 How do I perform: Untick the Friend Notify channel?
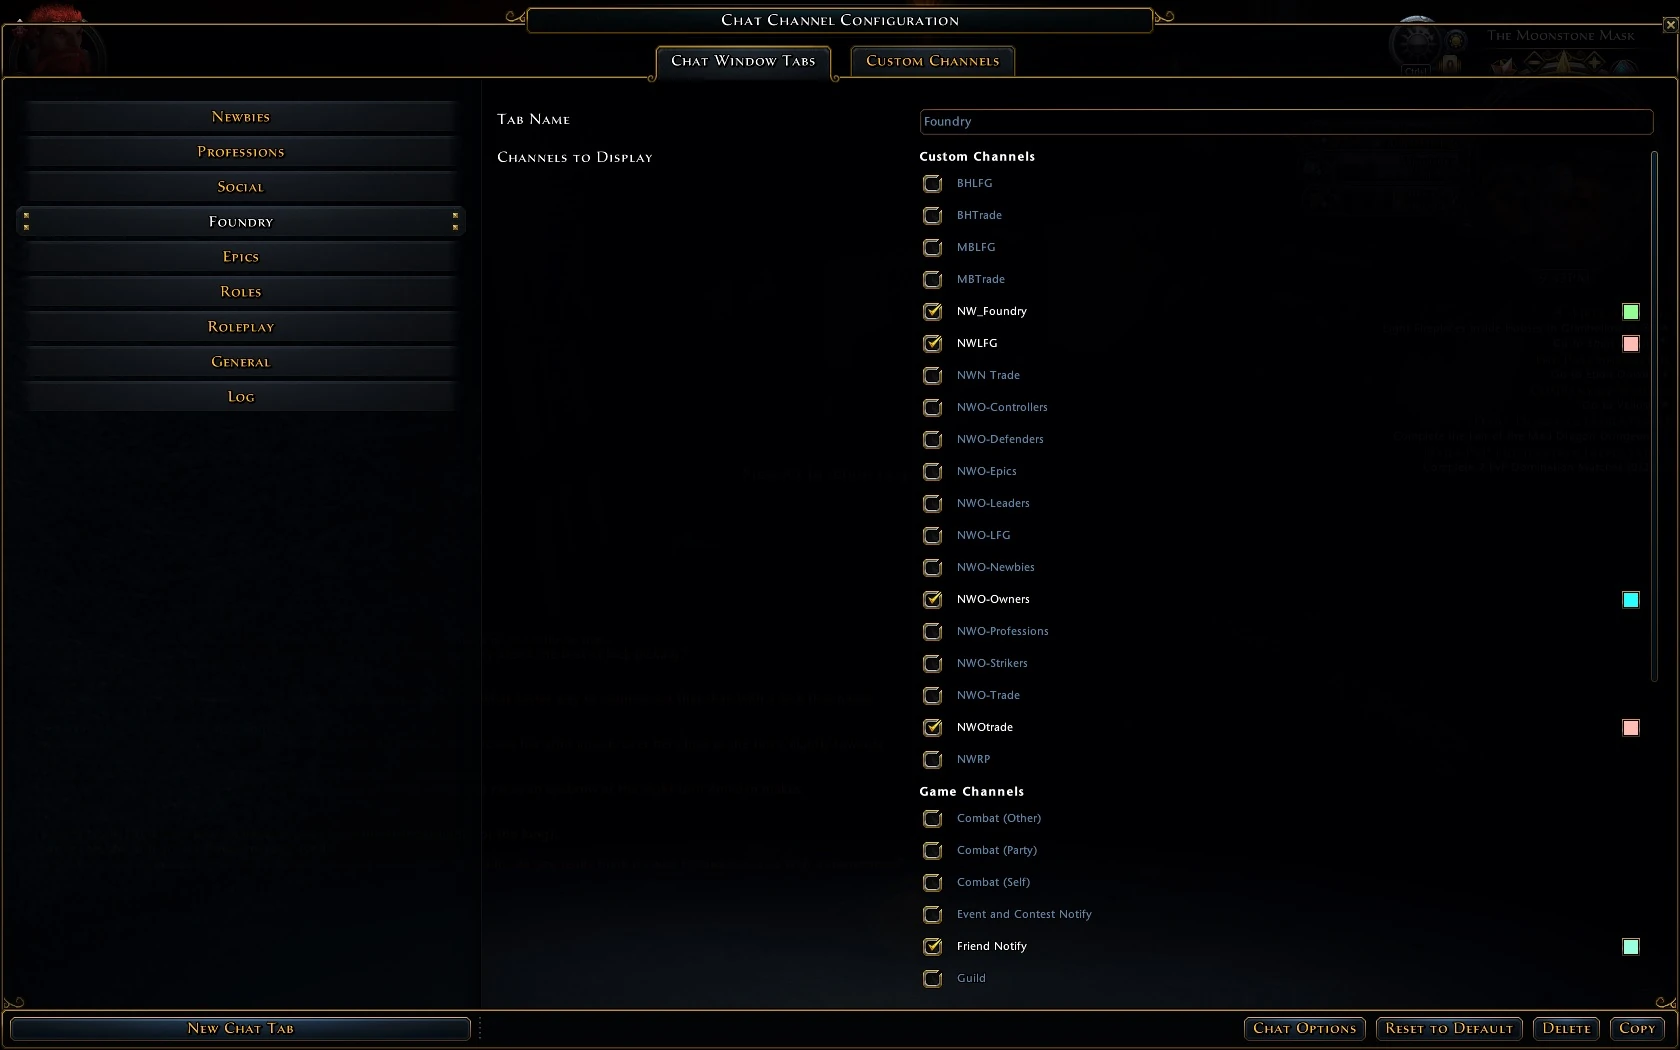(932, 947)
